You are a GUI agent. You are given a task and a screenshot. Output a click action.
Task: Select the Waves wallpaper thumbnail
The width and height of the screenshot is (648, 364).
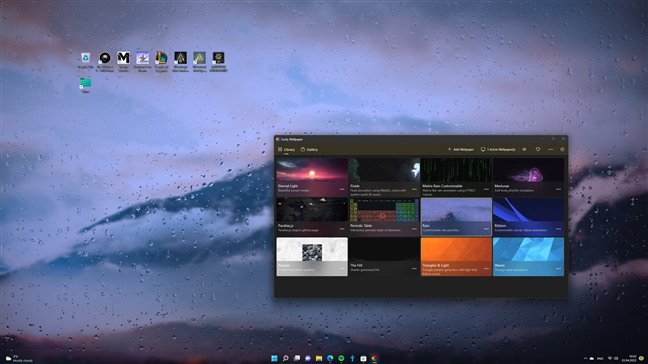(528, 257)
